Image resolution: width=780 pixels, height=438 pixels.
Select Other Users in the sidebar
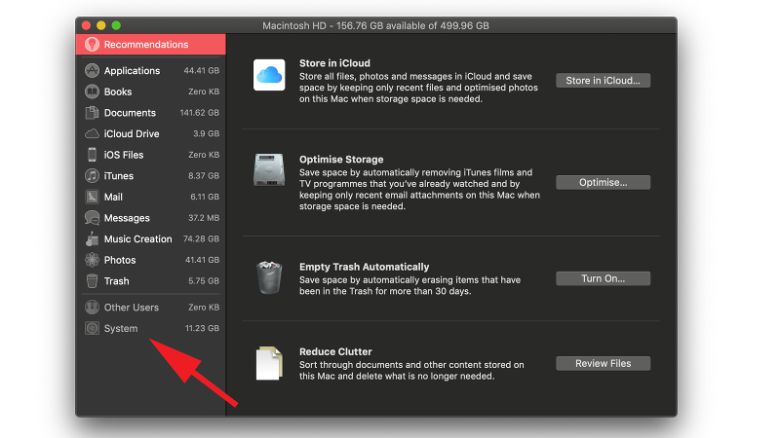pyautogui.click(x=131, y=307)
